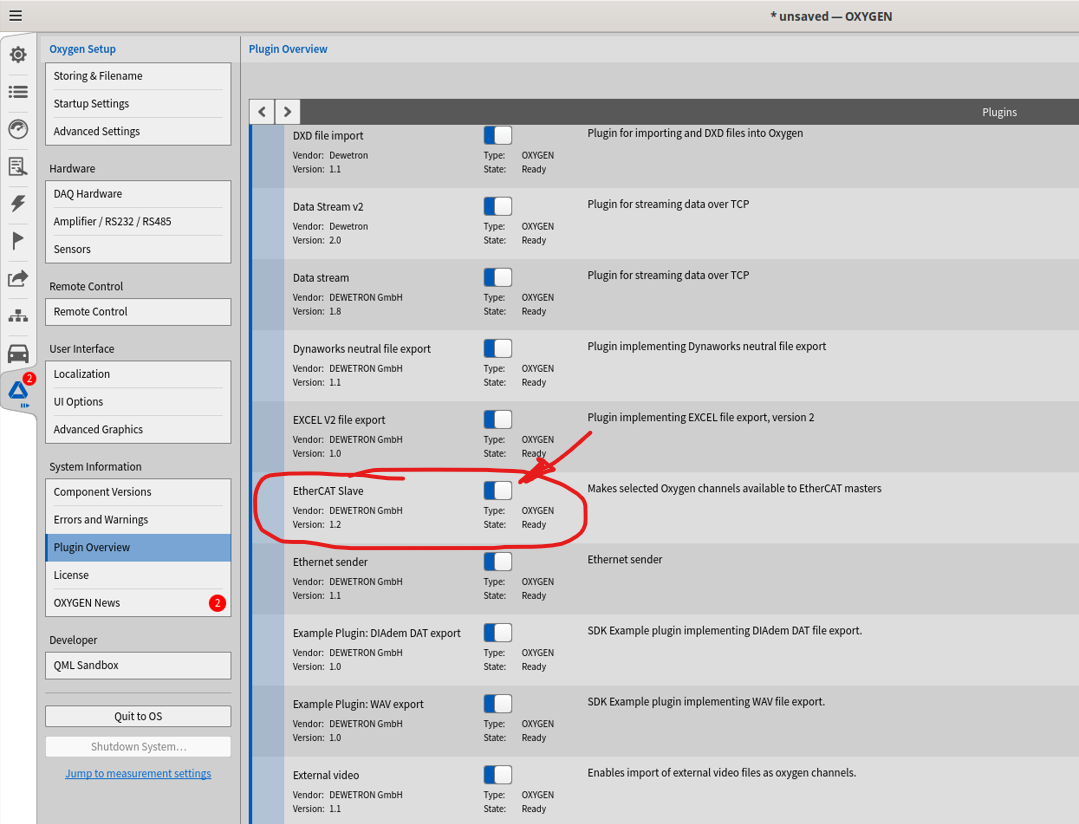Screen dimensions: 1079x824
Task: Click External video plugin name
Action: [x=326, y=775]
